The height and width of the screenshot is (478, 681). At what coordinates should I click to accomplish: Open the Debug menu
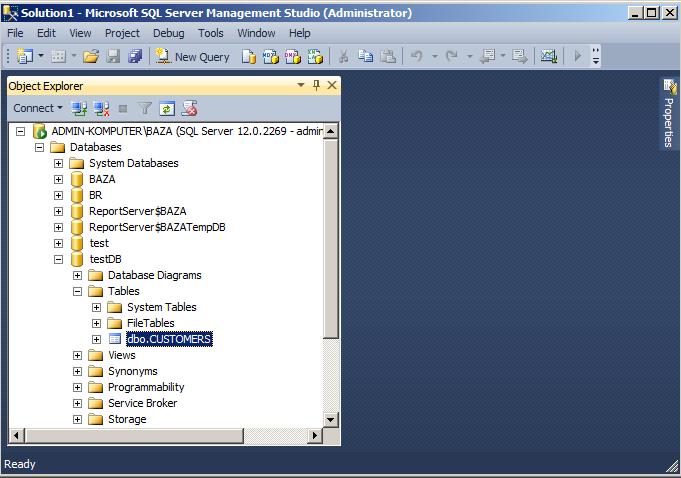coord(169,33)
